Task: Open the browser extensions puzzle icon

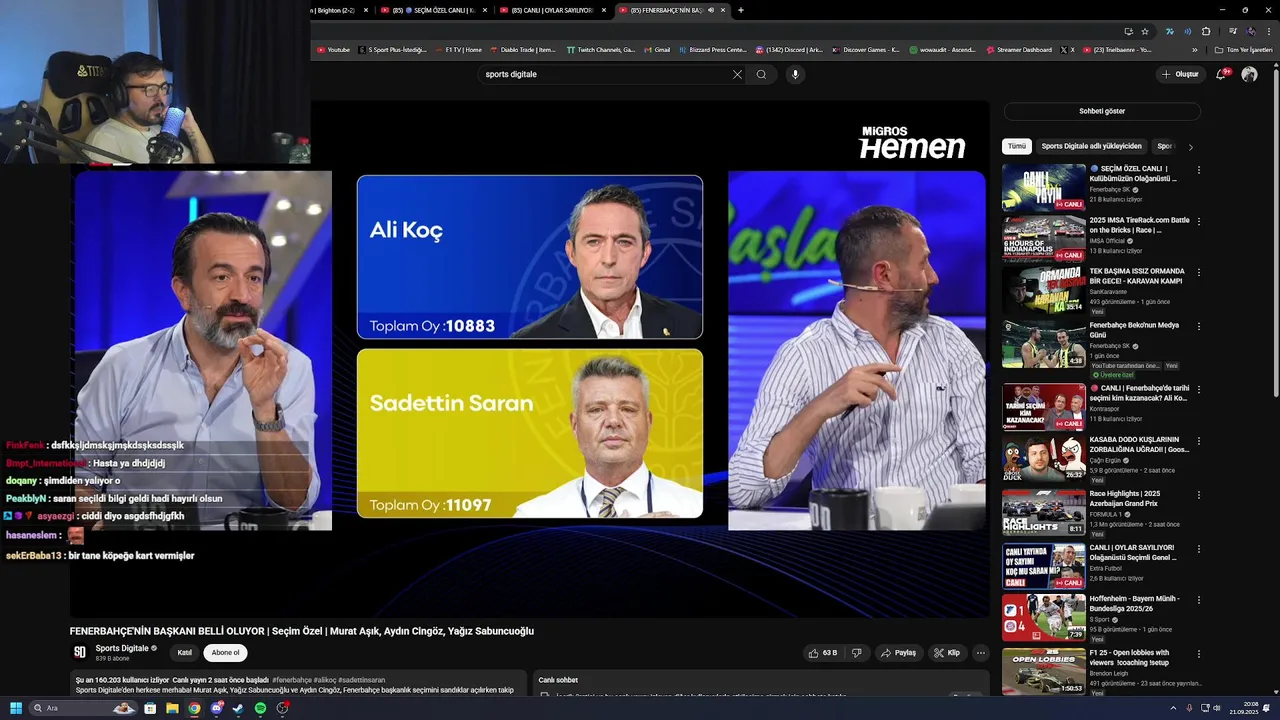Action: coord(1206,31)
